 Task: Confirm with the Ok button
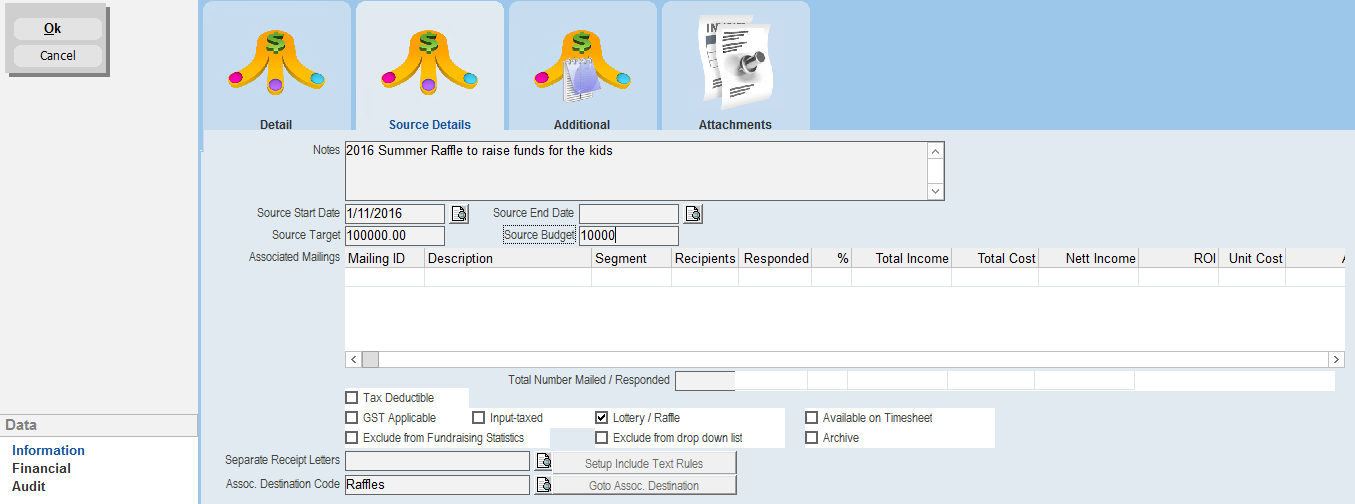tap(58, 29)
